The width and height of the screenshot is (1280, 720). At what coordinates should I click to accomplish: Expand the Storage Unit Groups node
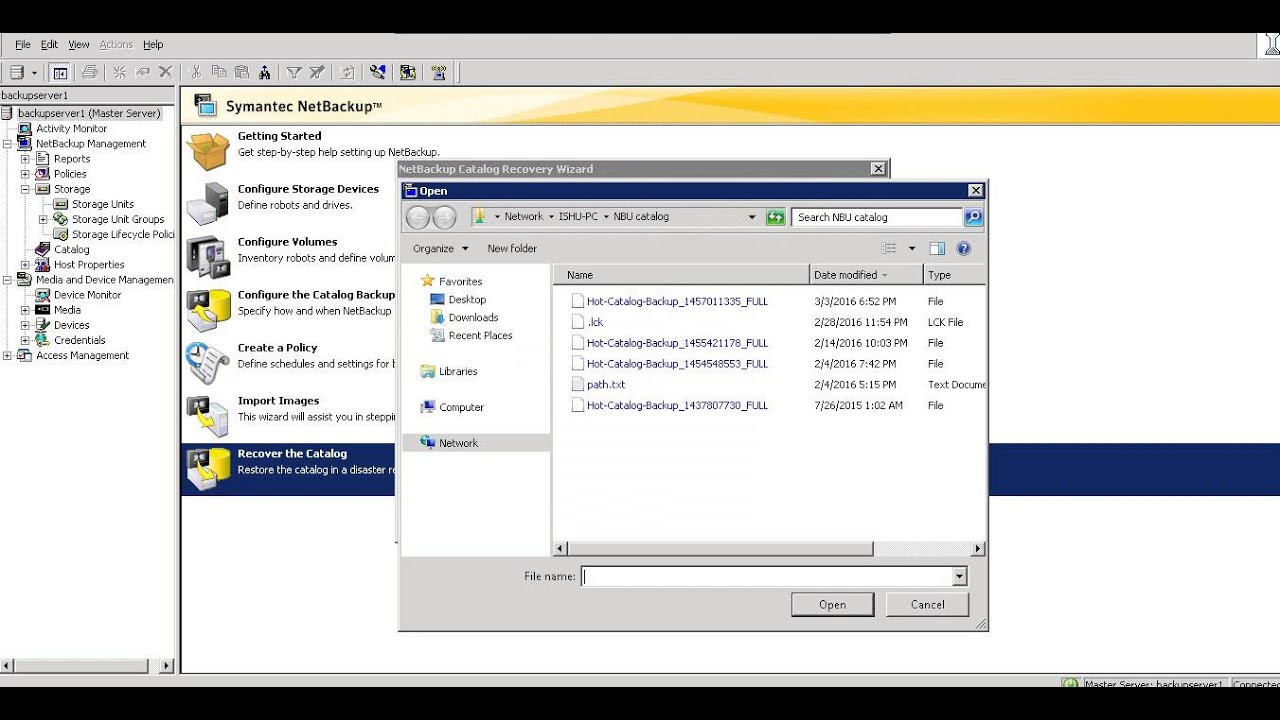click(x=43, y=219)
